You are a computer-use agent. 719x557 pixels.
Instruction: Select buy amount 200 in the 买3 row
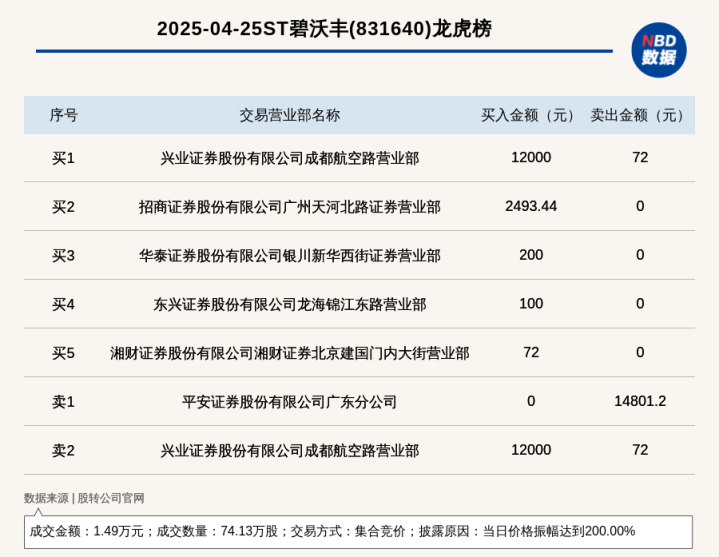pyautogui.click(x=531, y=255)
